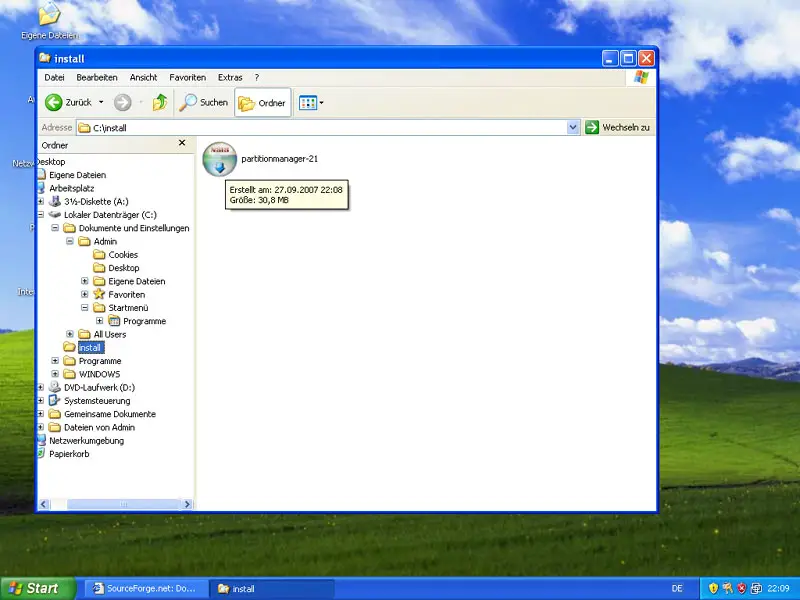The height and width of the screenshot is (600, 800).
Task: Expand Programme folder under C:
Action: tap(55, 361)
